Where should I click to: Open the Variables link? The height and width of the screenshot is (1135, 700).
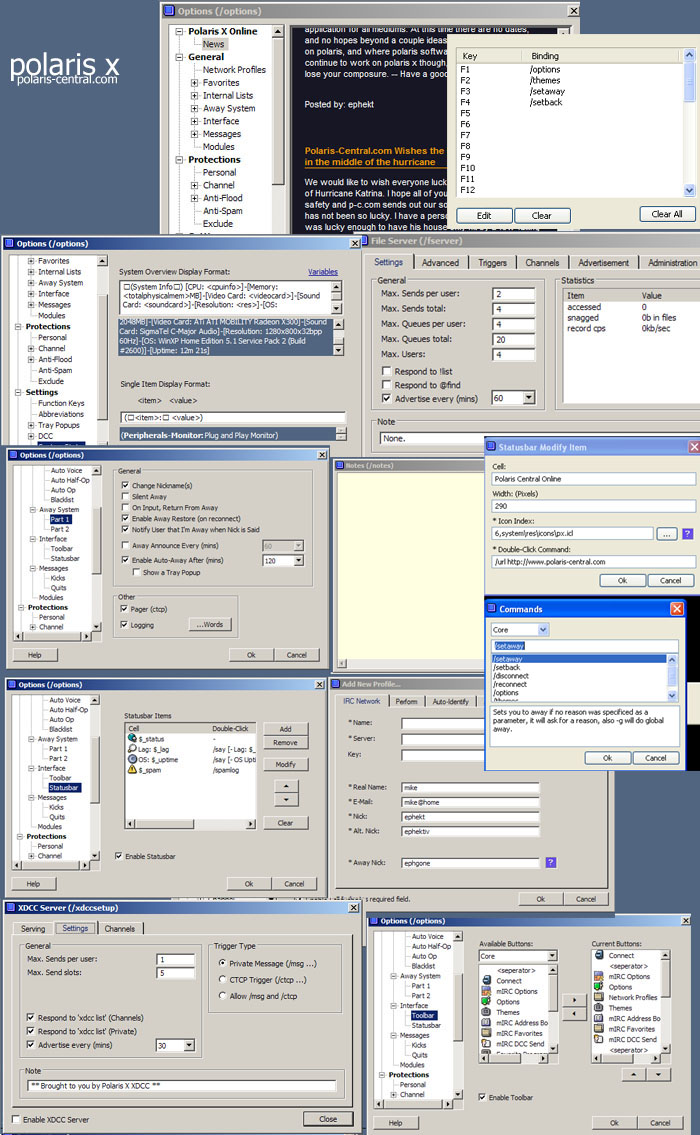323,272
